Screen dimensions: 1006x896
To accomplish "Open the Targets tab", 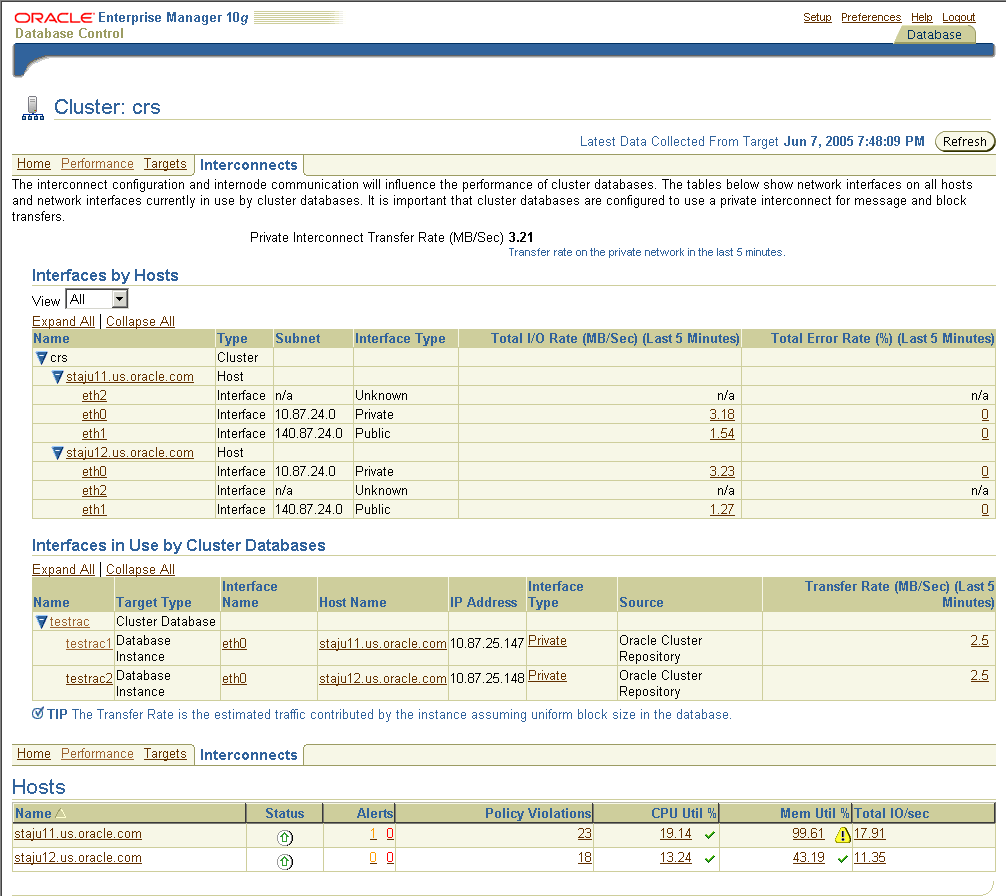I will click(x=165, y=163).
